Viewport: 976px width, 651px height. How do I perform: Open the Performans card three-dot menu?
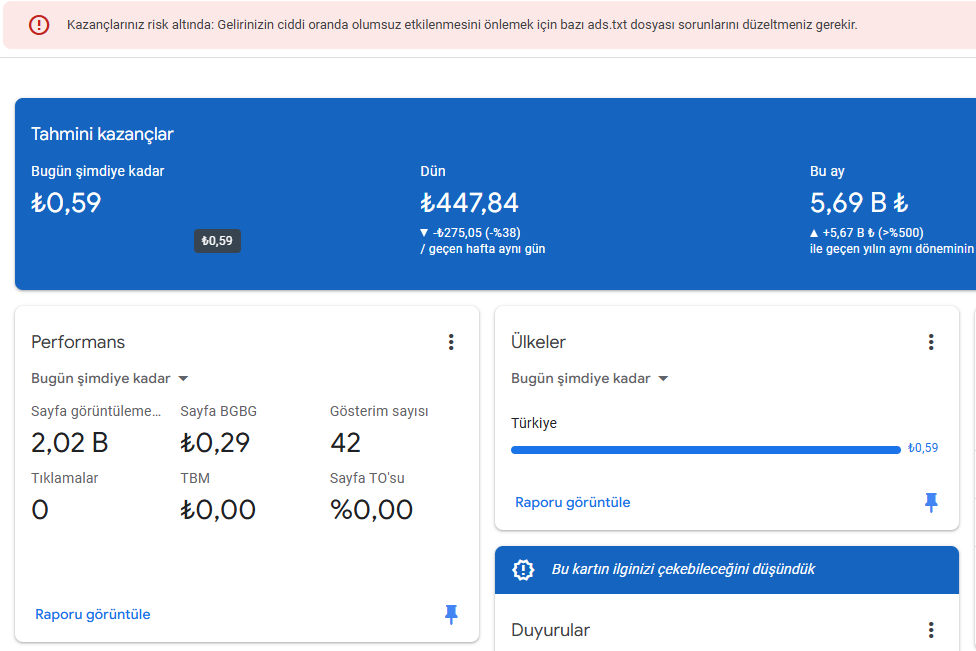point(451,342)
